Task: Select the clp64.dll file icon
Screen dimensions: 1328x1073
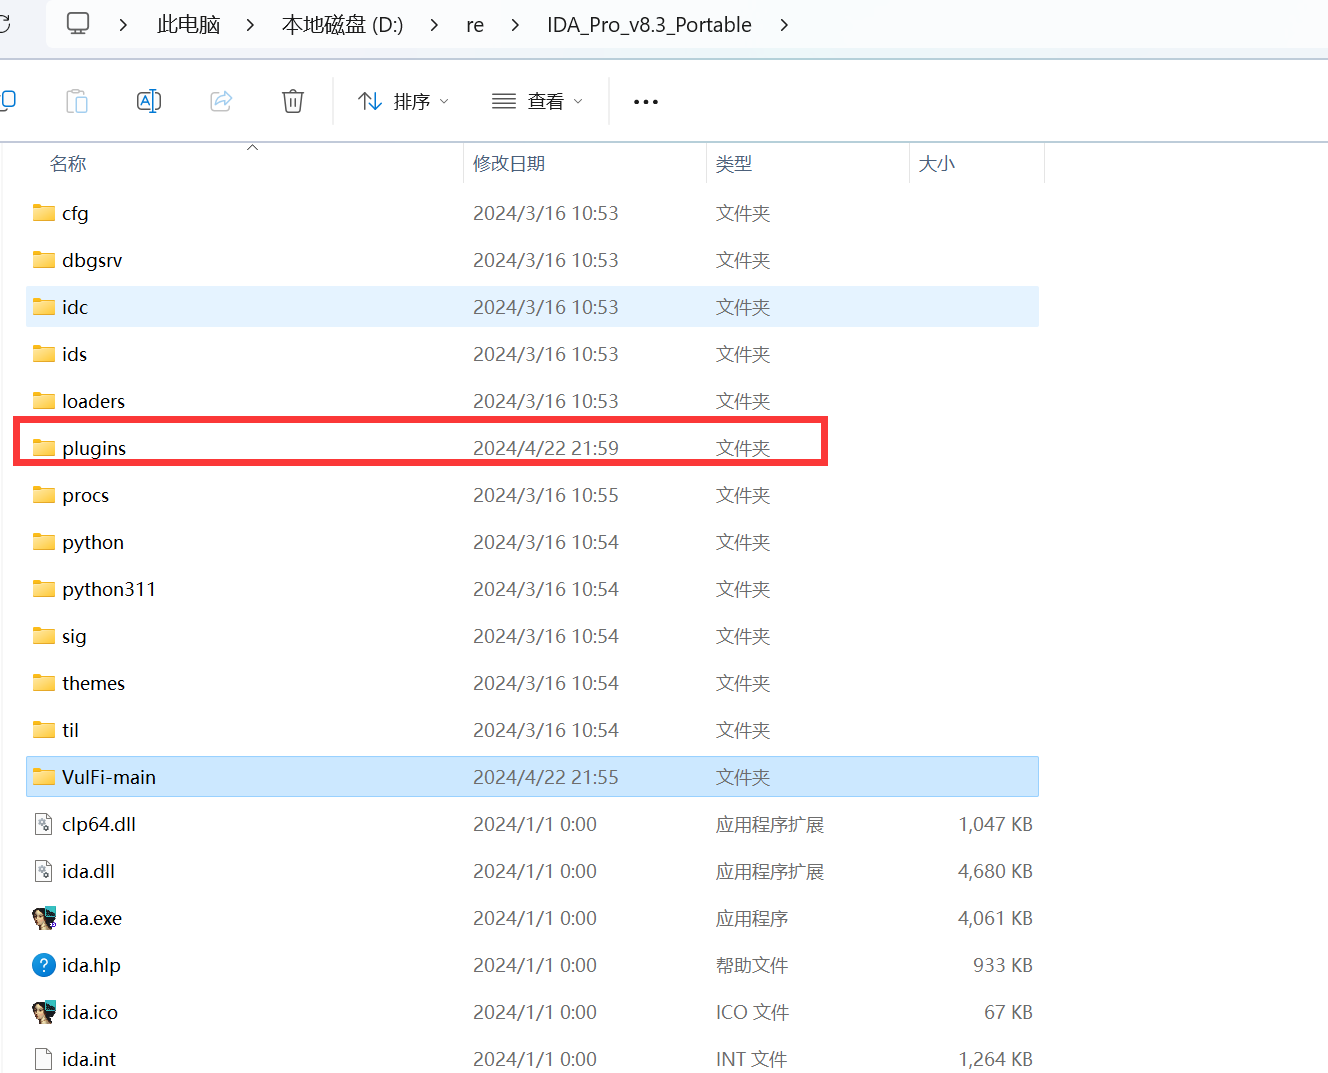Action: coord(44,824)
